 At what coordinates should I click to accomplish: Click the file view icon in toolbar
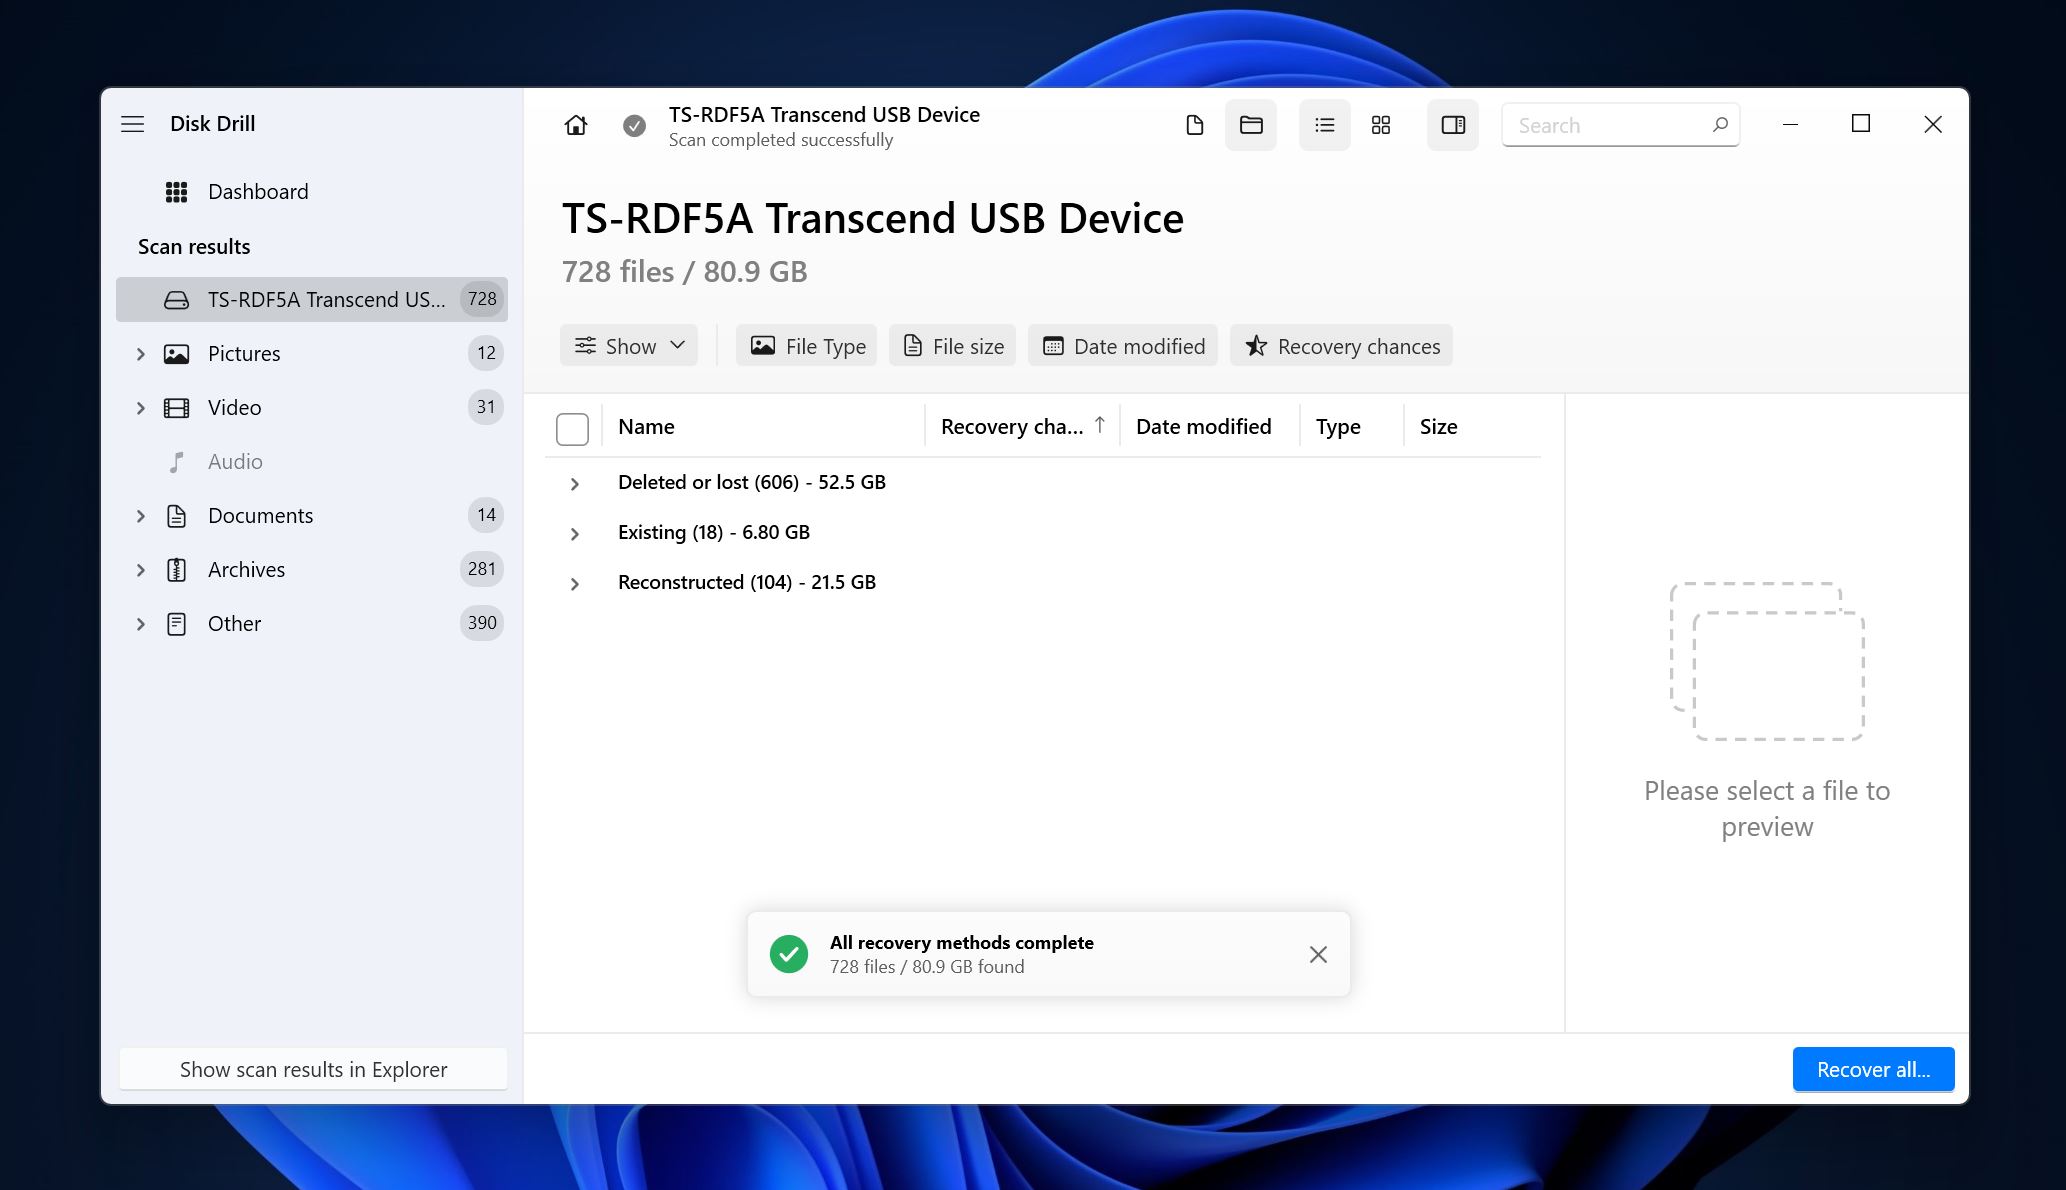pos(1195,123)
